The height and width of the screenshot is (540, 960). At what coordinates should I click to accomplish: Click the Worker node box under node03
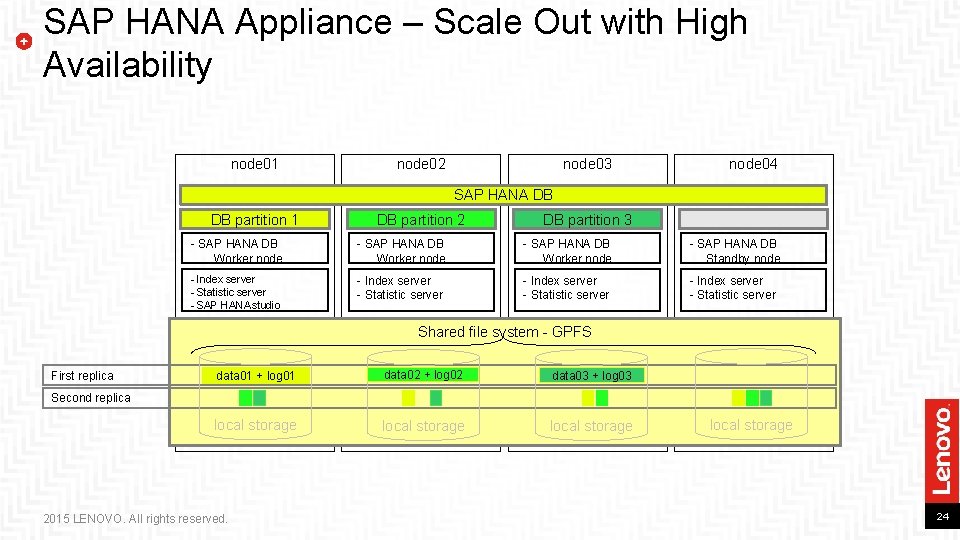[x=587, y=248]
